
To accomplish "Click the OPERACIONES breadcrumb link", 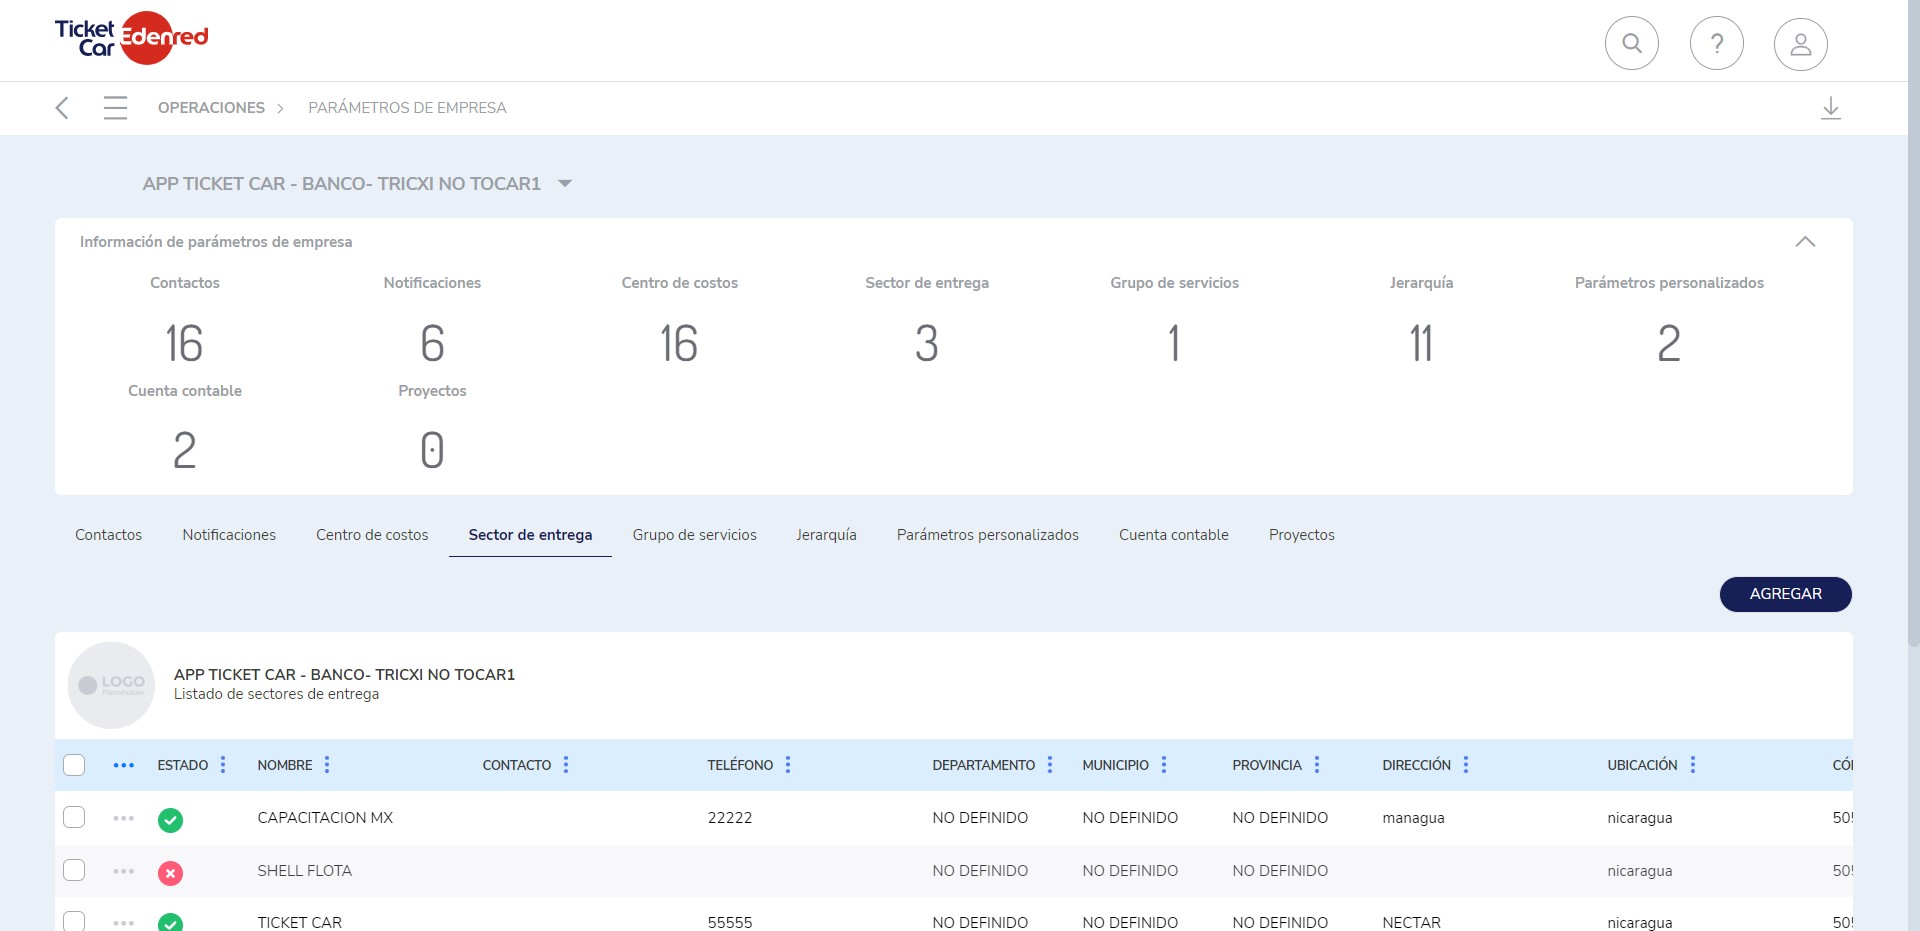I will pyautogui.click(x=211, y=108).
